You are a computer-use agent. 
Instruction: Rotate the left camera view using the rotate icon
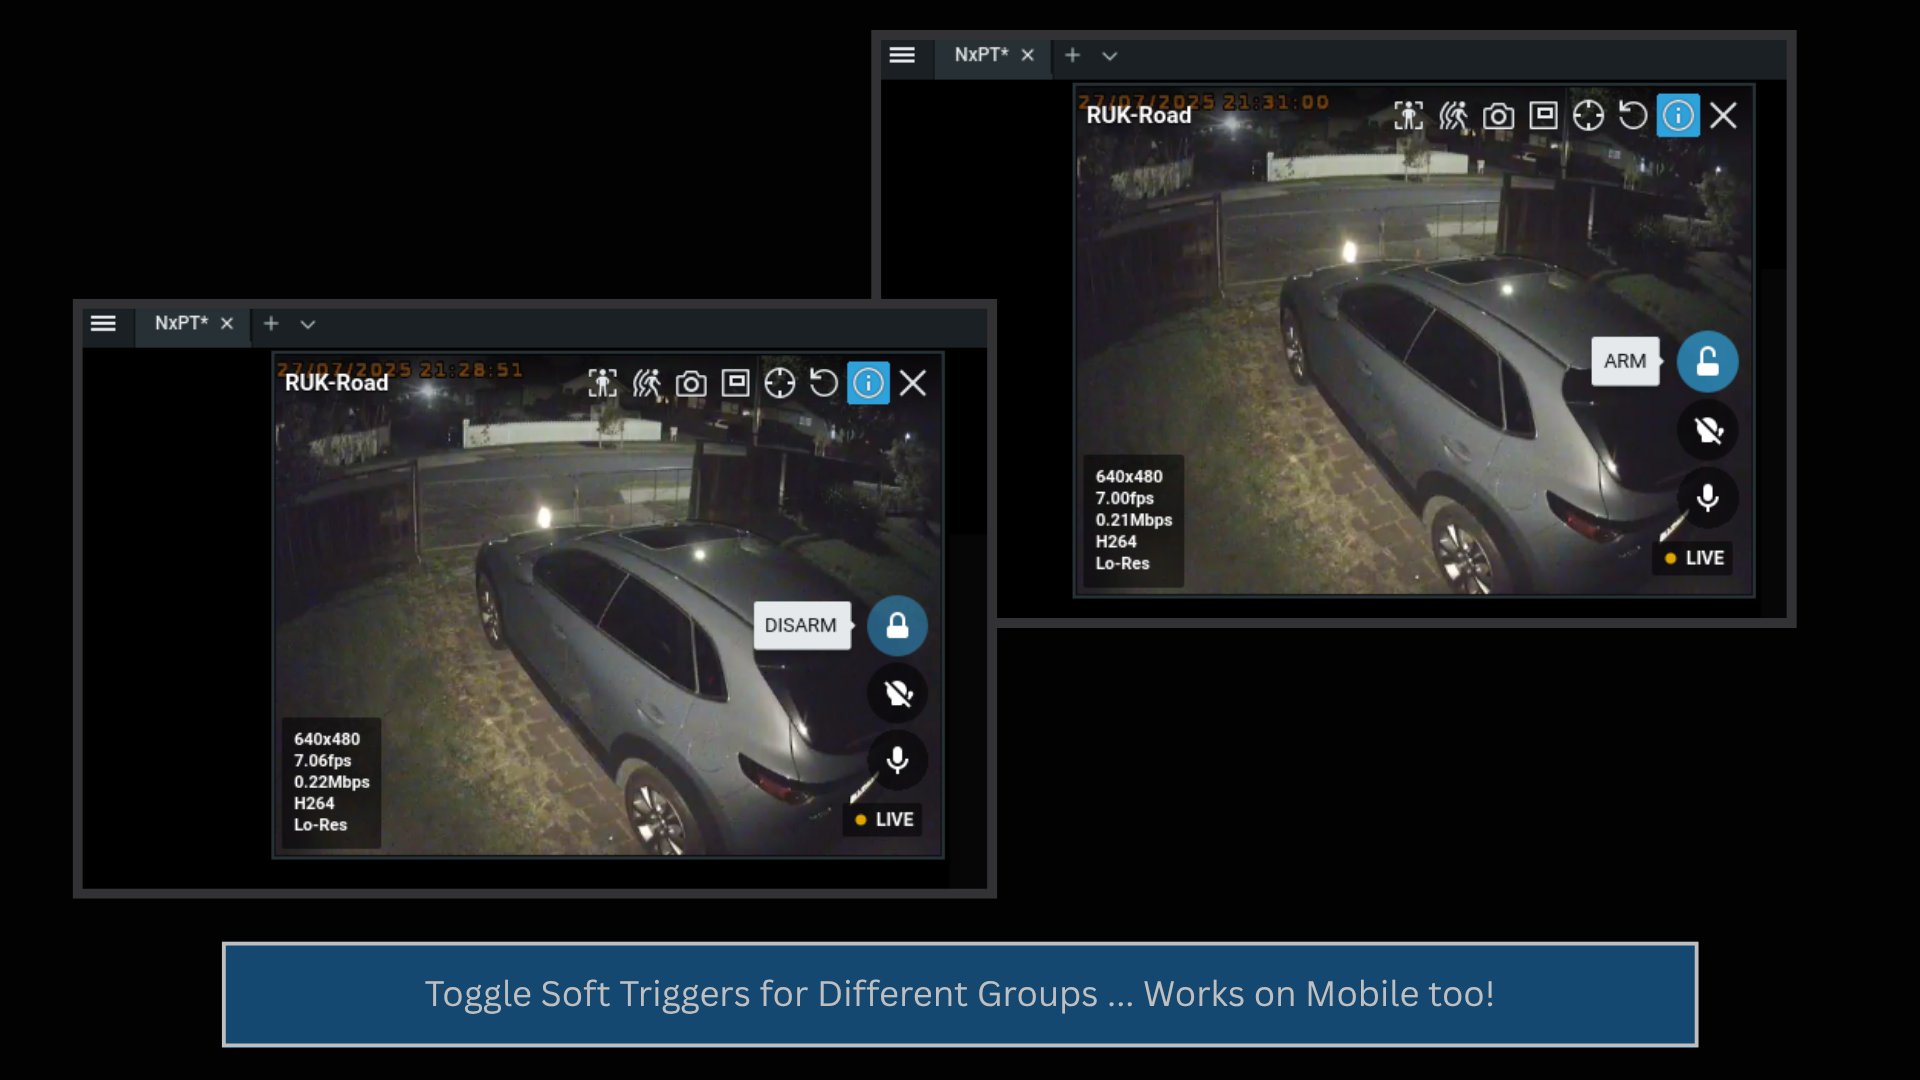tap(824, 383)
